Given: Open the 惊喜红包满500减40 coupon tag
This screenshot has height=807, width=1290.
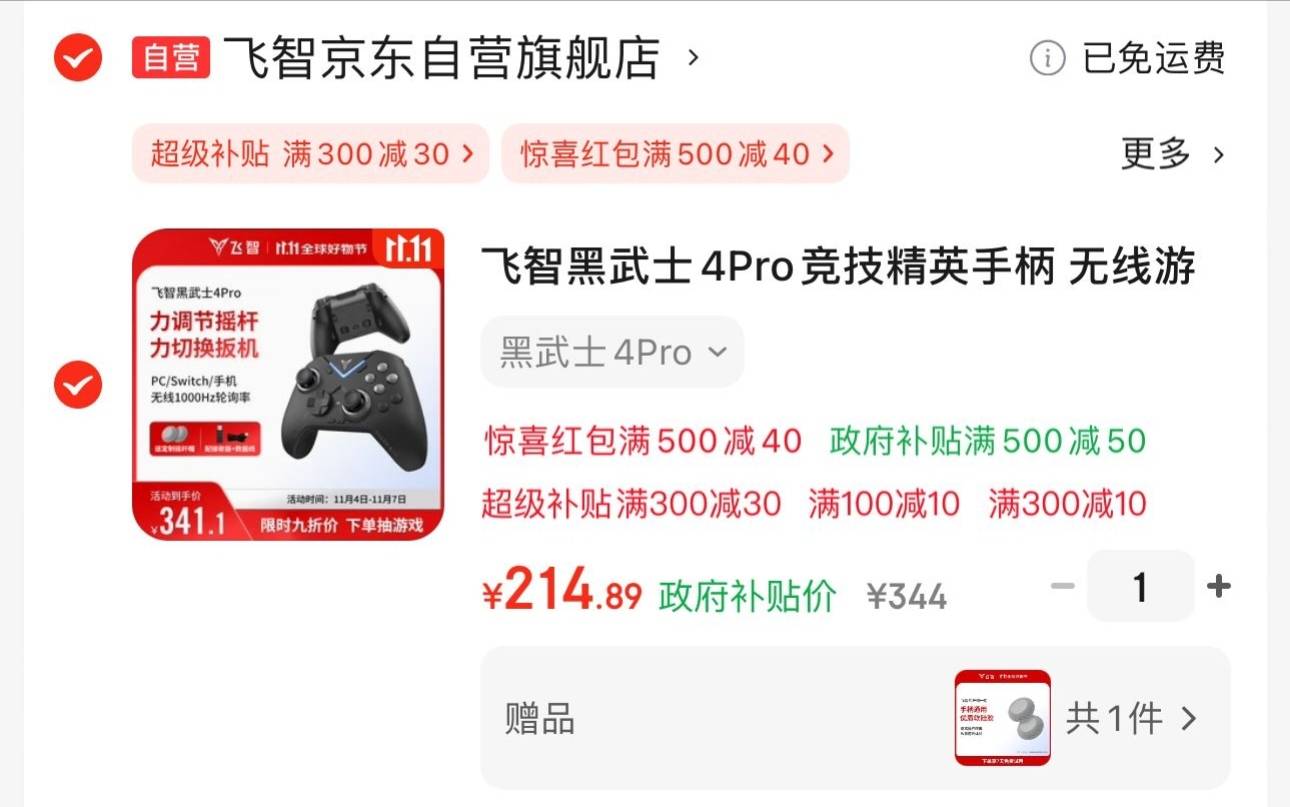Looking at the screenshot, I should [x=675, y=154].
